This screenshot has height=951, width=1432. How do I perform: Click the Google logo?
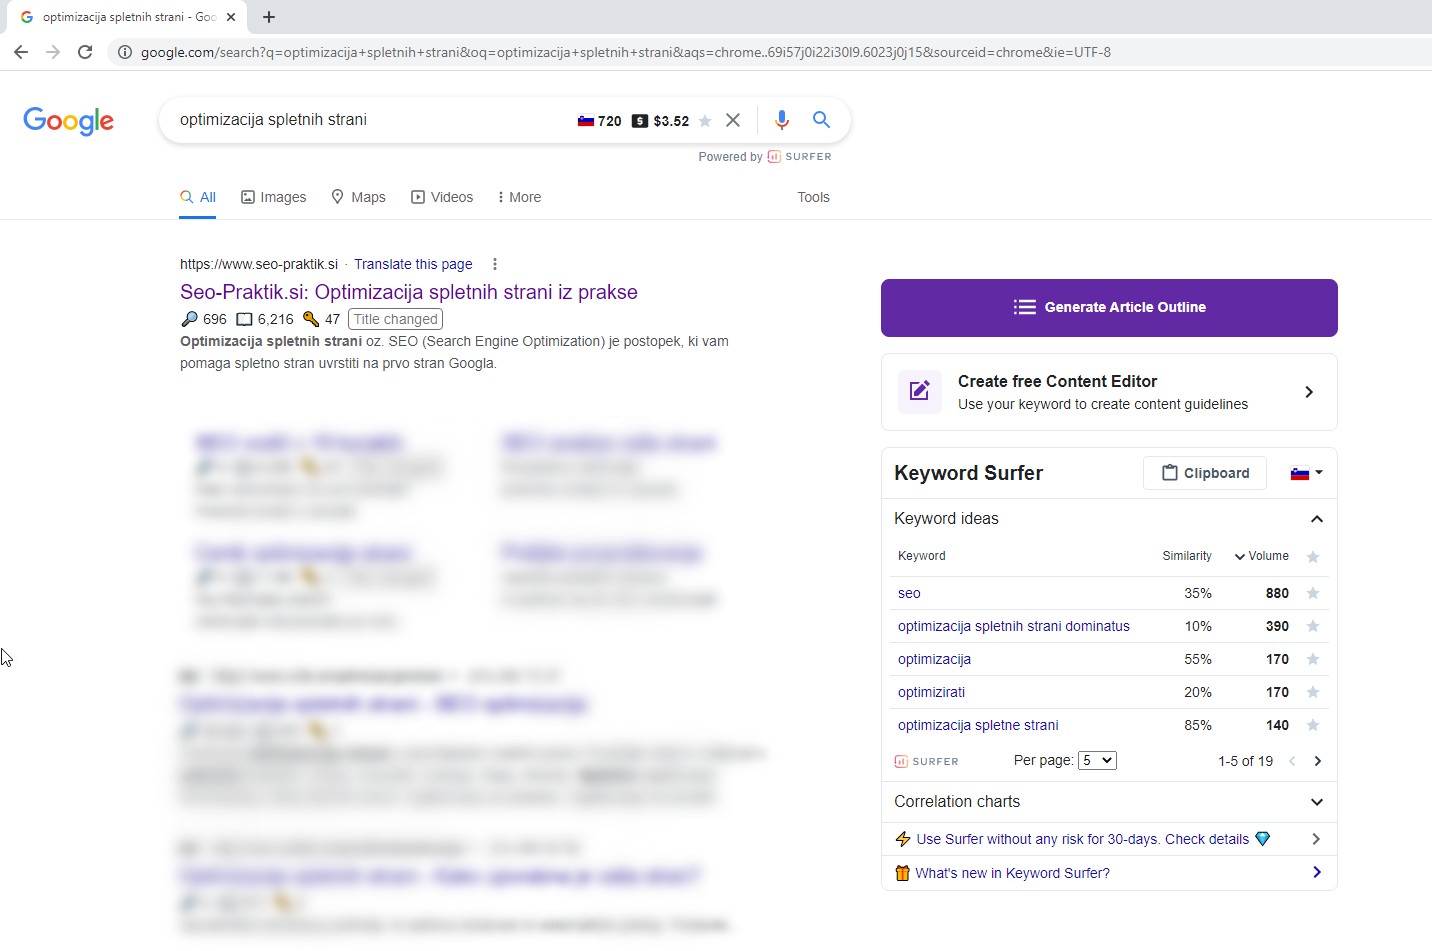click(x=68, y=121)
